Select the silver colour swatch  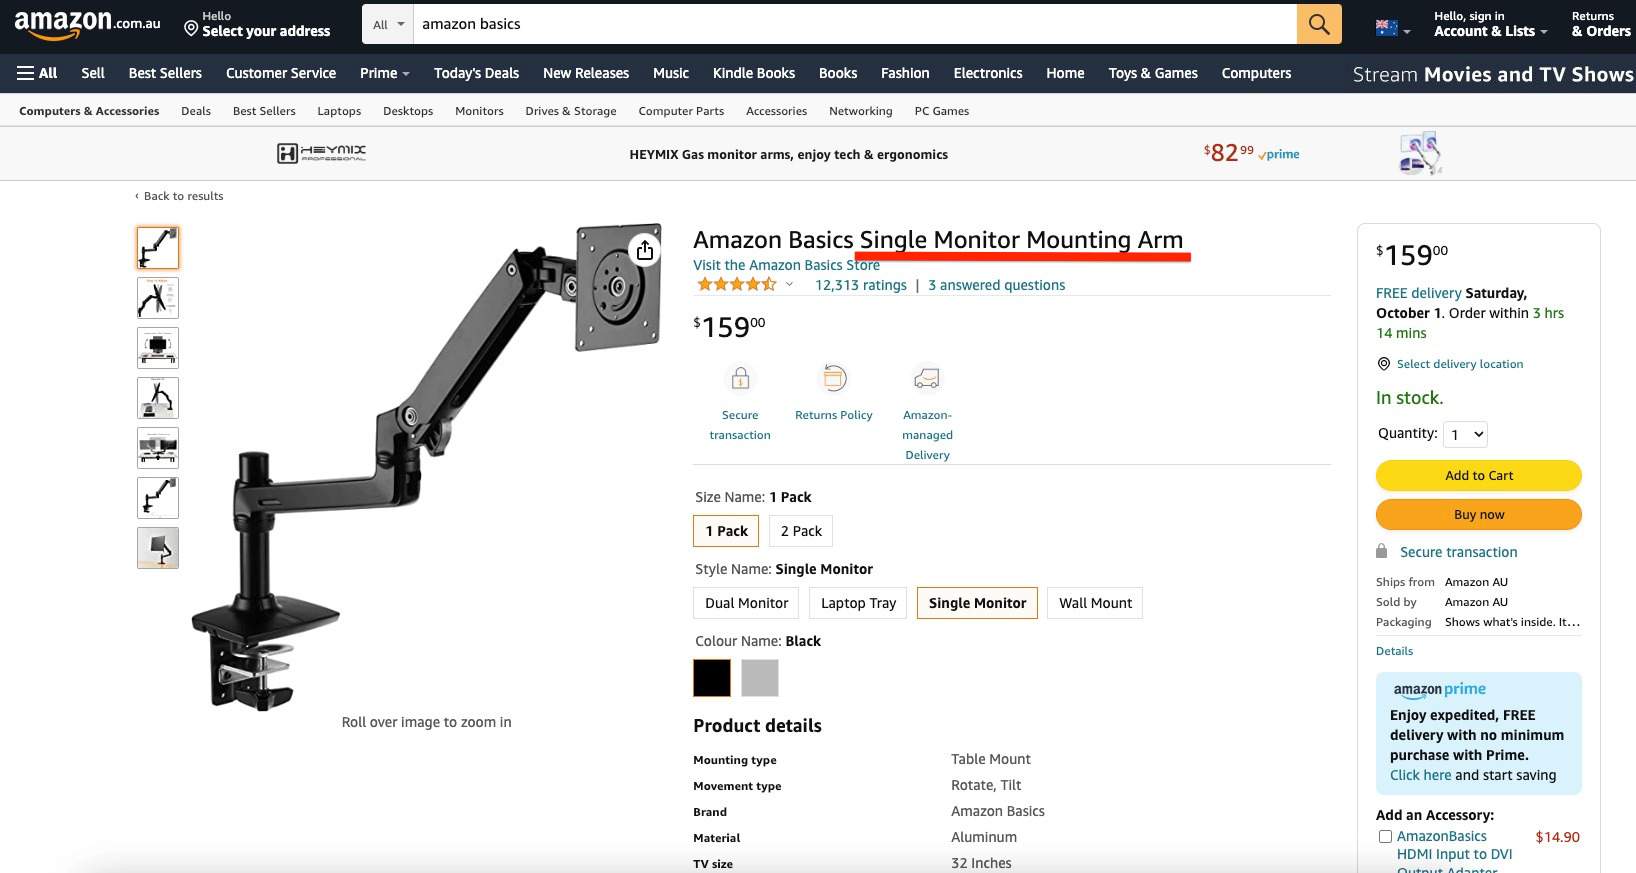click(x=760, y=678)
